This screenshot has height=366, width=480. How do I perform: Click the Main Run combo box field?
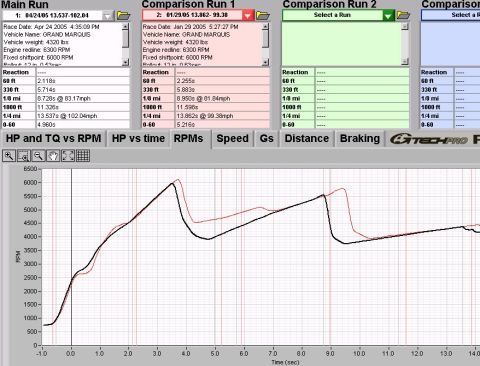[x=52, y=16]
